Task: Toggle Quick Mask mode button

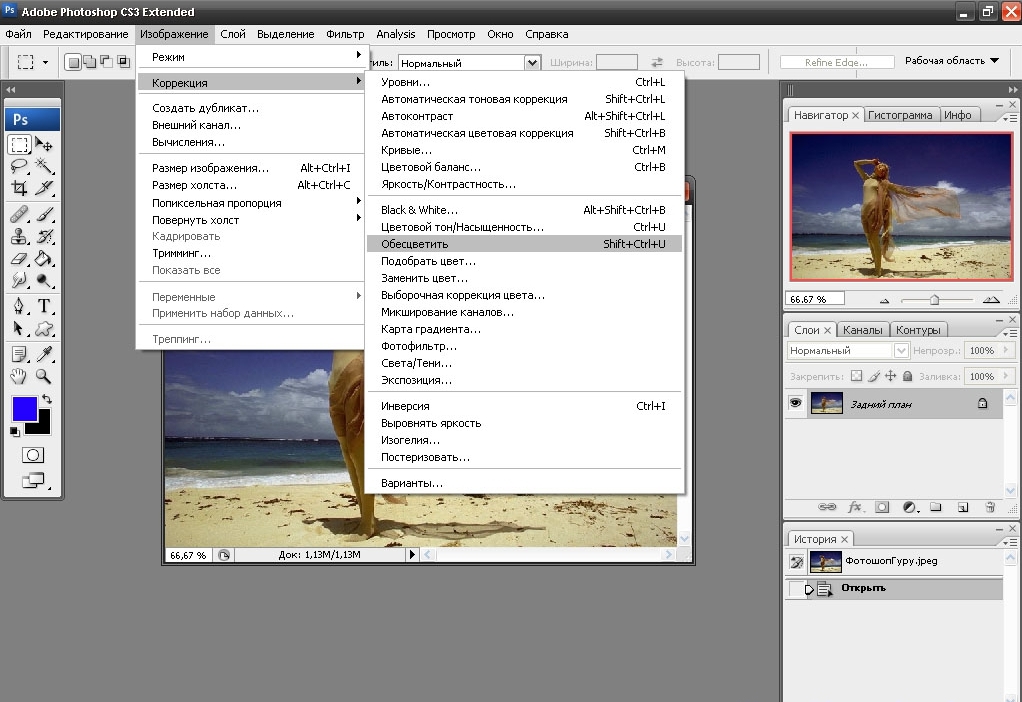Action: click(33, 455)
